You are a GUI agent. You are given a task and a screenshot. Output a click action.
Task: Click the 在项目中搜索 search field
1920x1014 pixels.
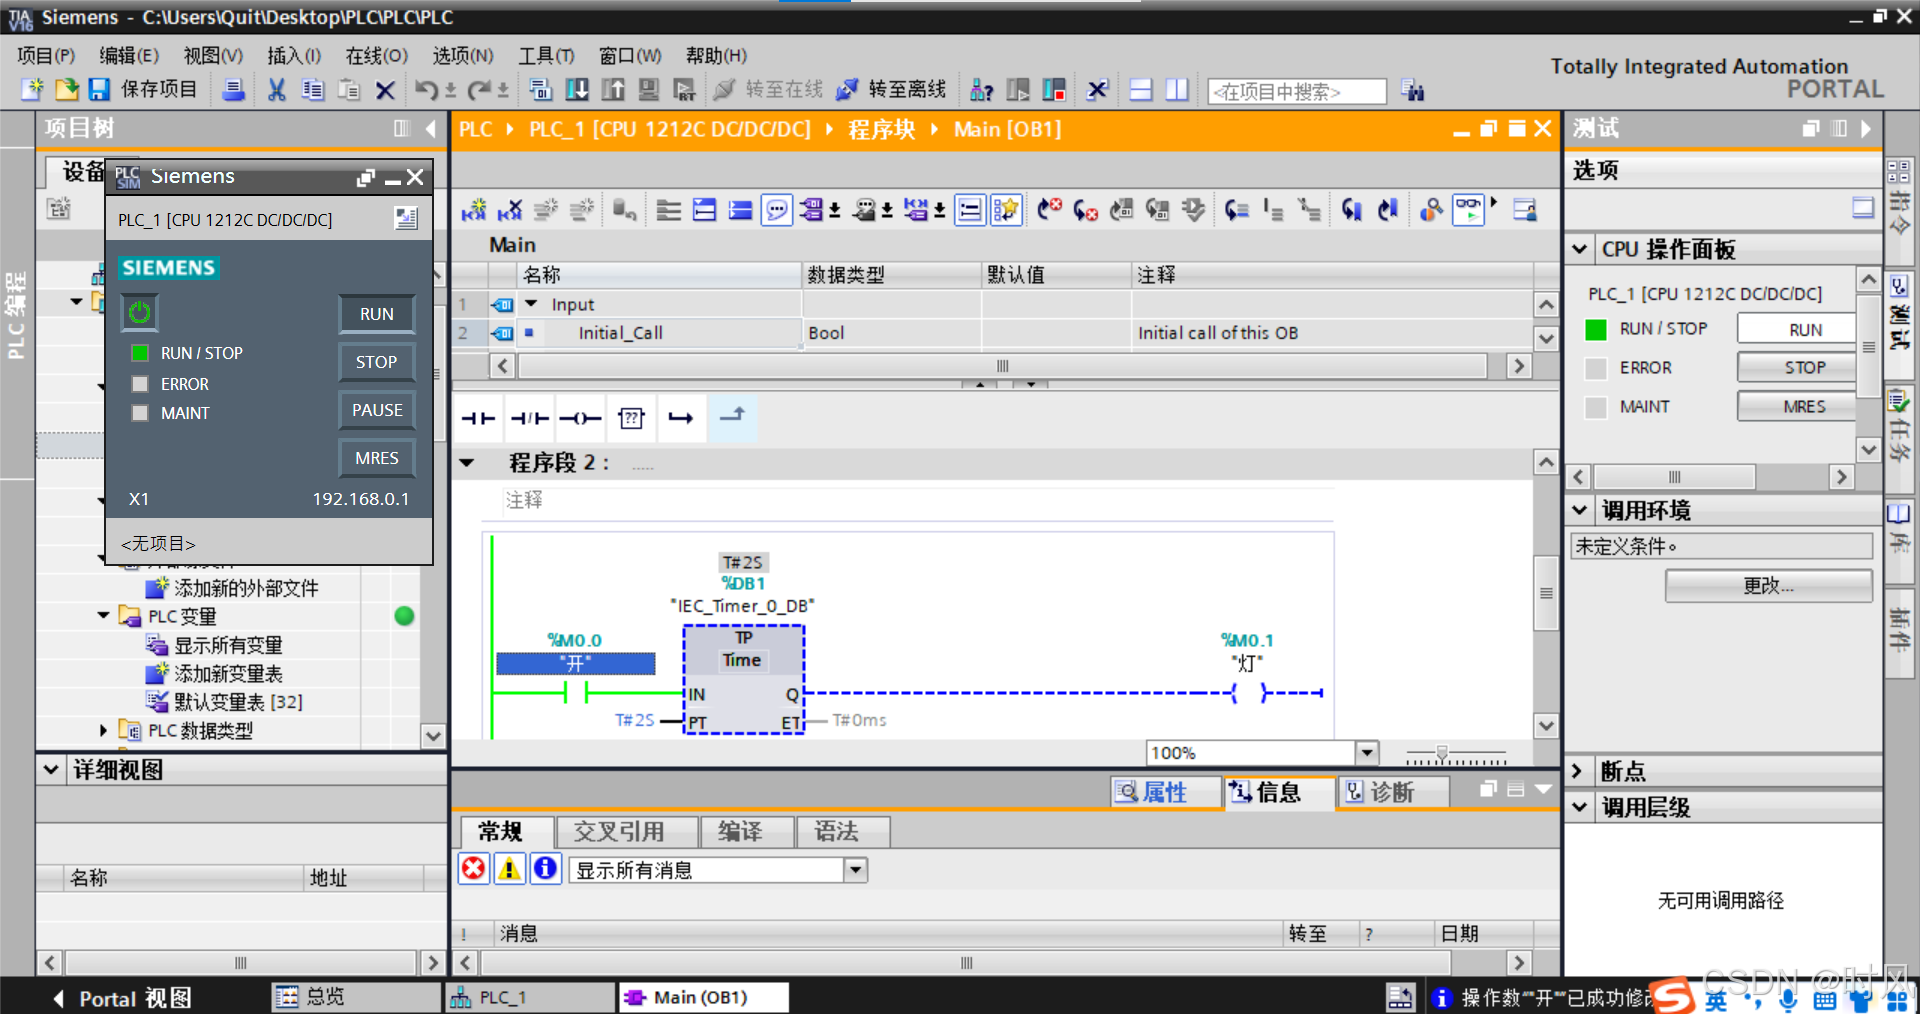tap(1296, 91)
